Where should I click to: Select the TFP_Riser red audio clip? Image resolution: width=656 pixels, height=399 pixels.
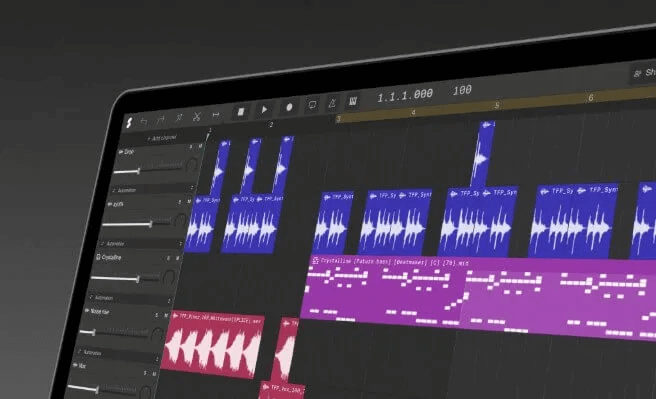pyautogui.click(x=213, y=344)
